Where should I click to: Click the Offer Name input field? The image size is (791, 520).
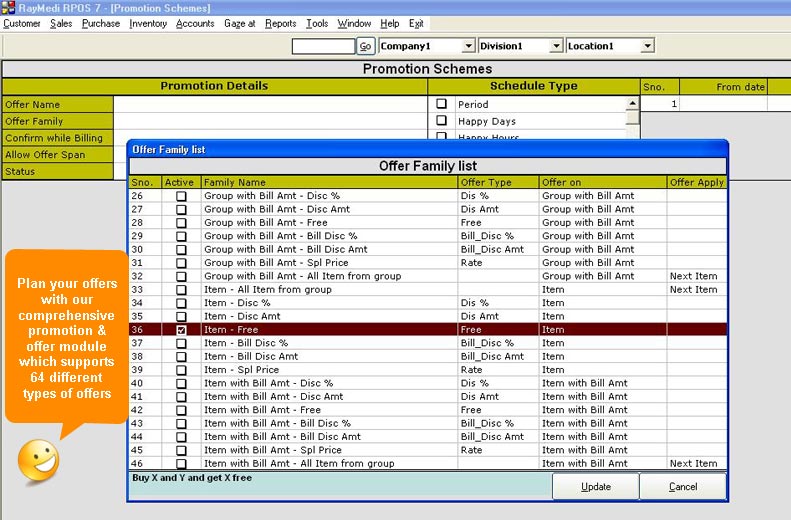pyautogui.click(x=270, y=104)
